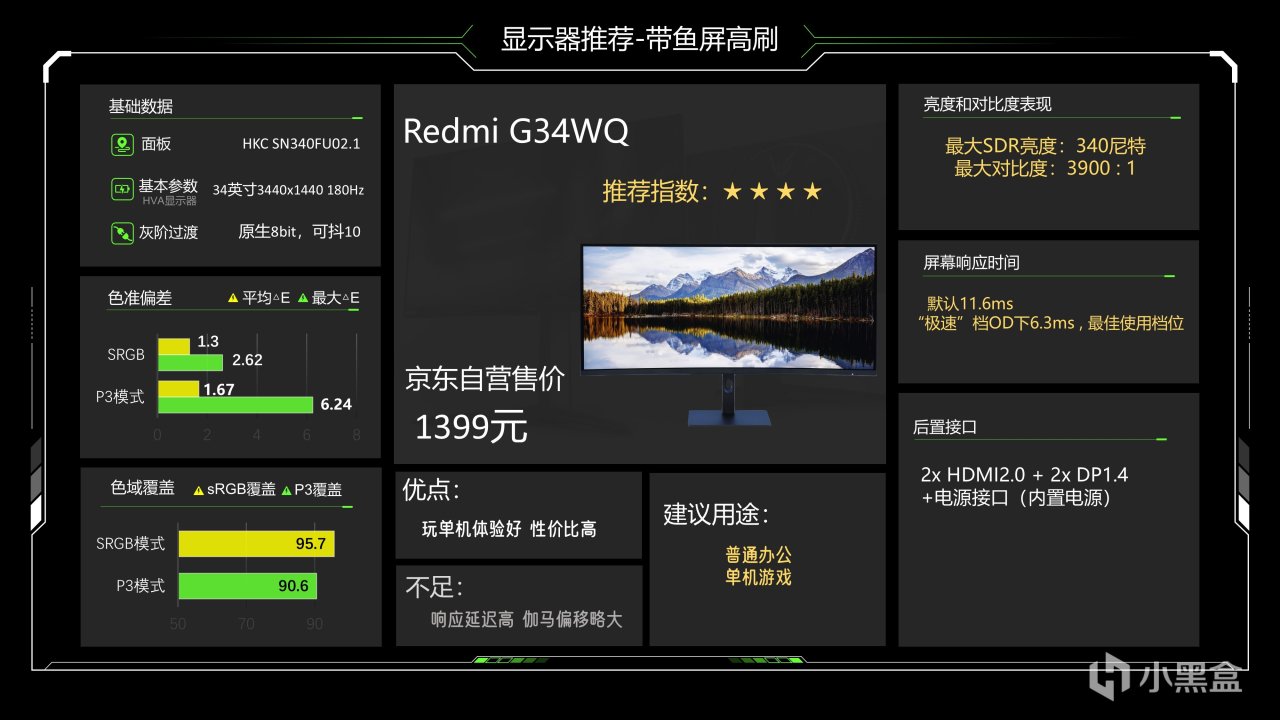Click the text 响应延迟高 伽马偏移略大
The width and height of the screenshot is (1280, 720).
click(527, 620)
